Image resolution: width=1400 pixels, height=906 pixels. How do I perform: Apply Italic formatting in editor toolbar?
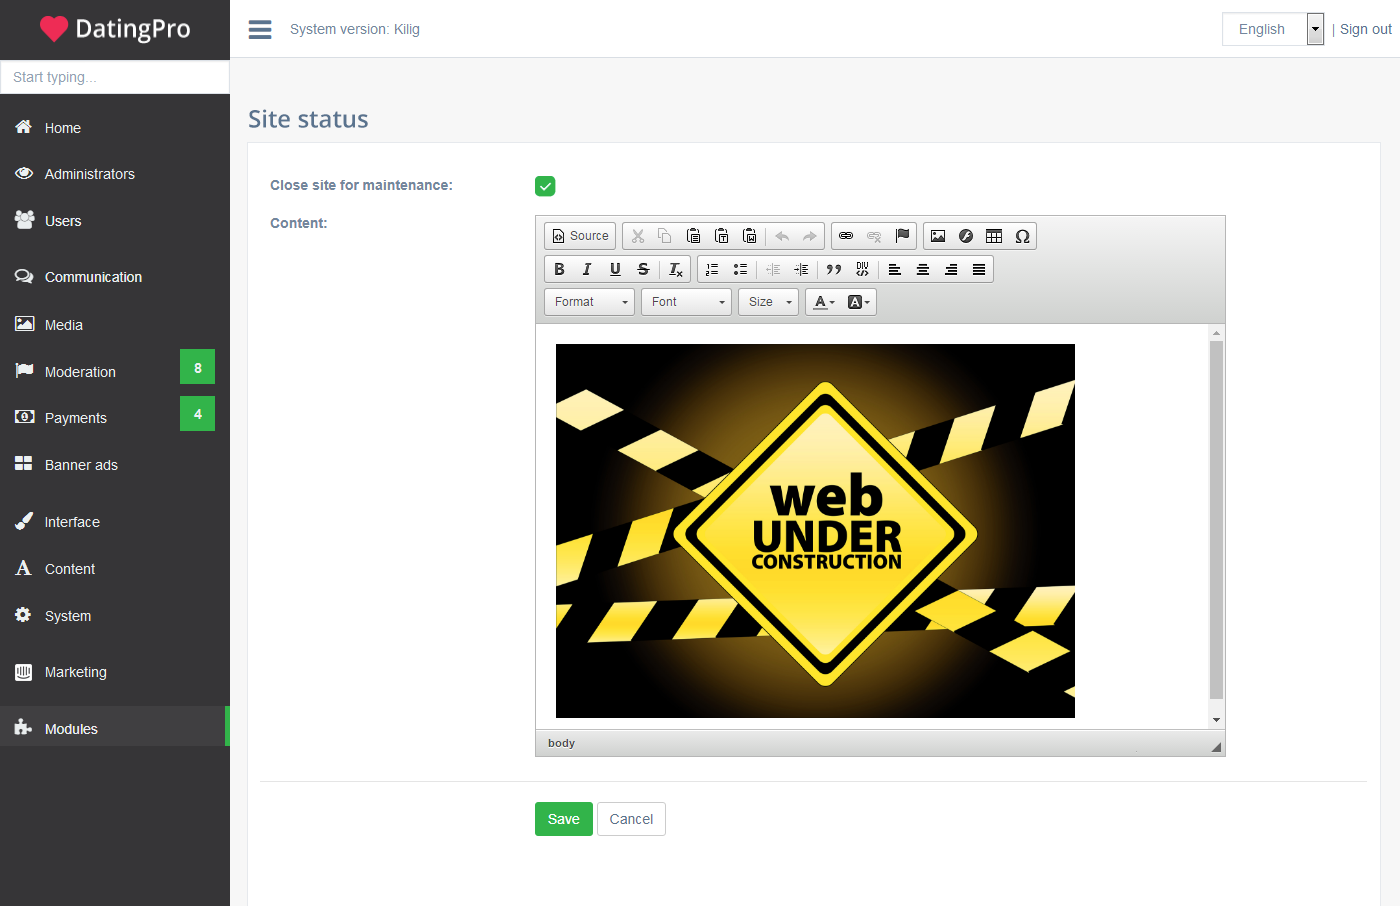click(x=587, y=269)
